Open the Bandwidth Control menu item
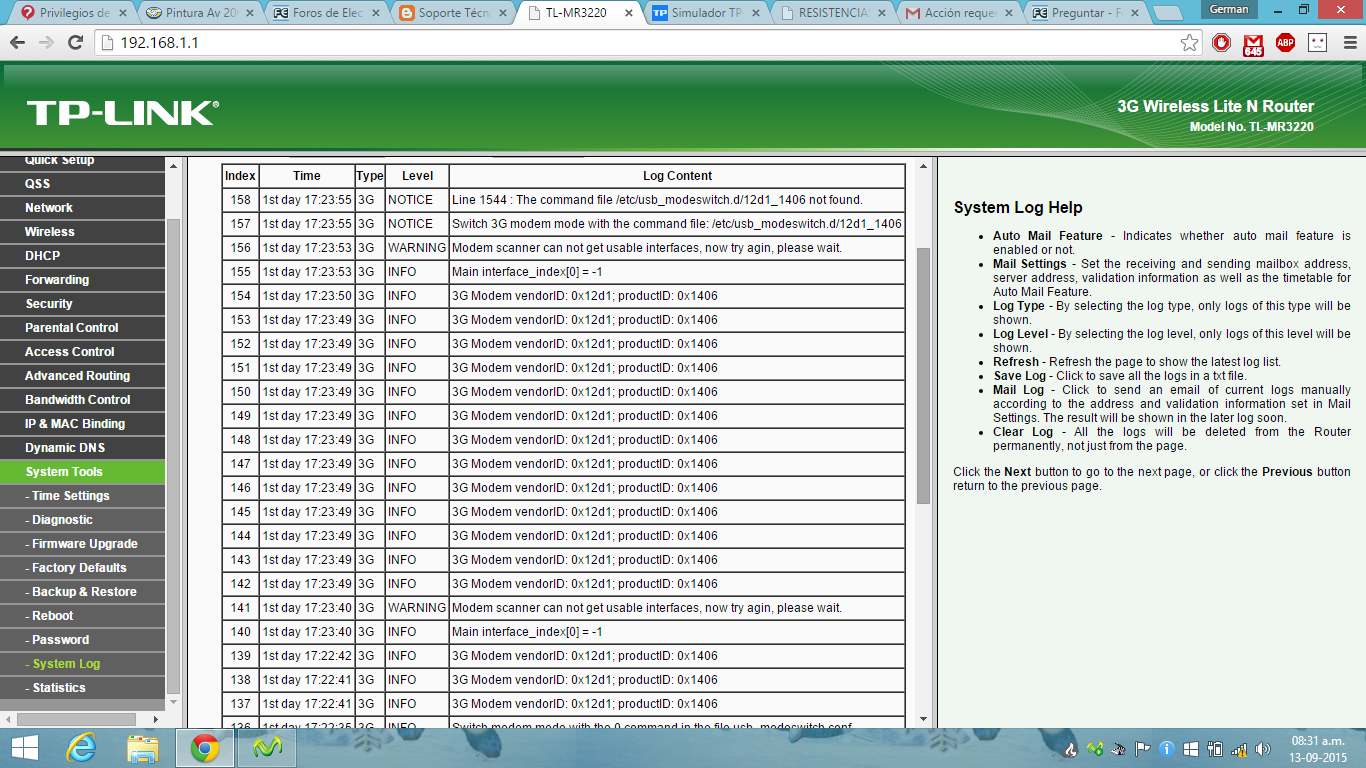This screenshot has width=1366, height=768. coord(82,400)
